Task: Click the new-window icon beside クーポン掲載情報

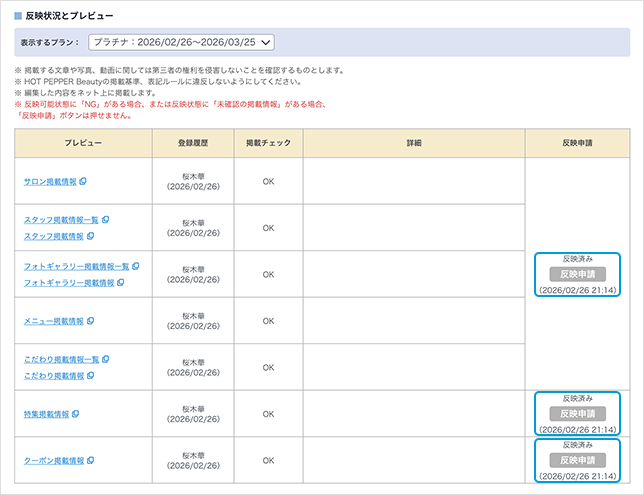Action: tap(90, 461)
